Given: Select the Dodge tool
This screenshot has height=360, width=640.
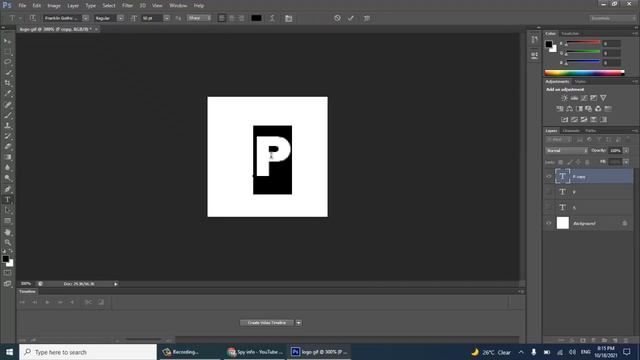Looking at the screenshot, I should (7, 178).
